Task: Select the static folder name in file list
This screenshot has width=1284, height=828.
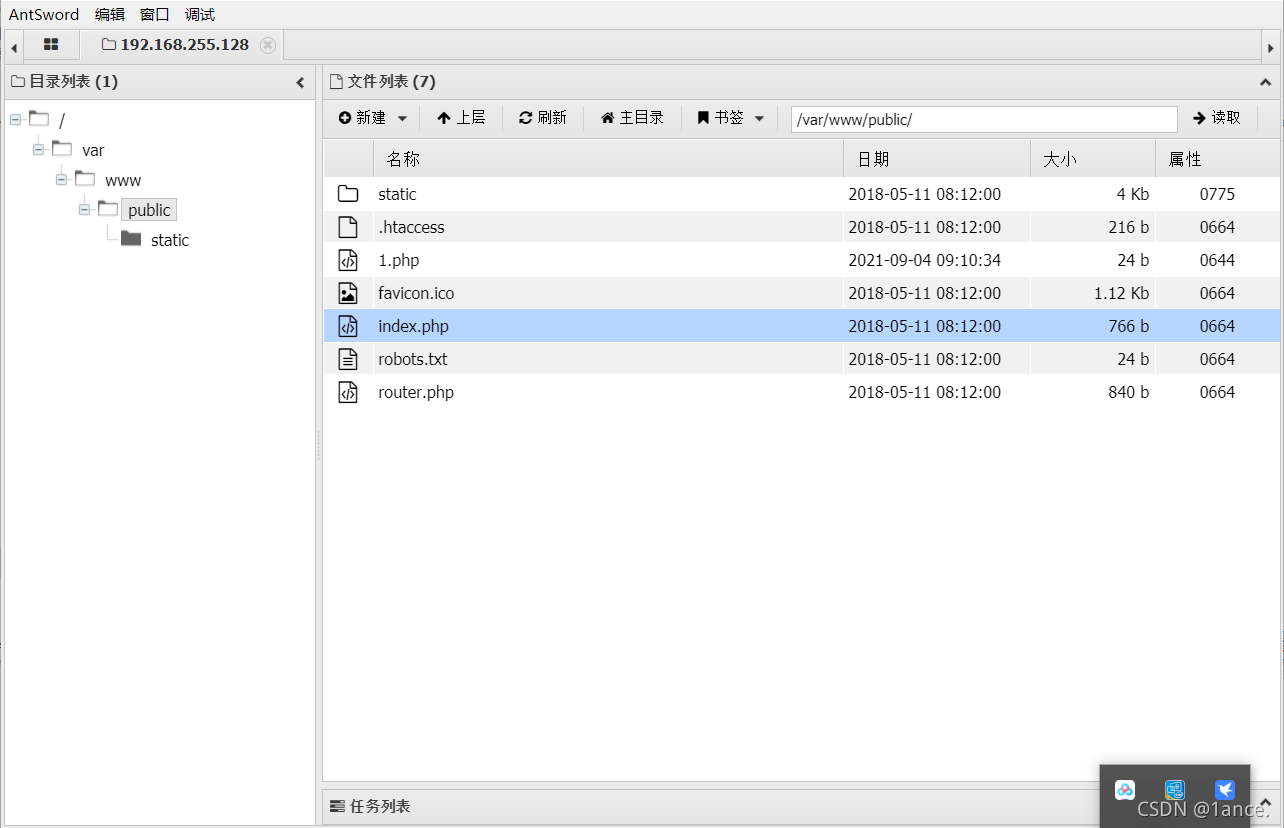Action: point(397,194)
